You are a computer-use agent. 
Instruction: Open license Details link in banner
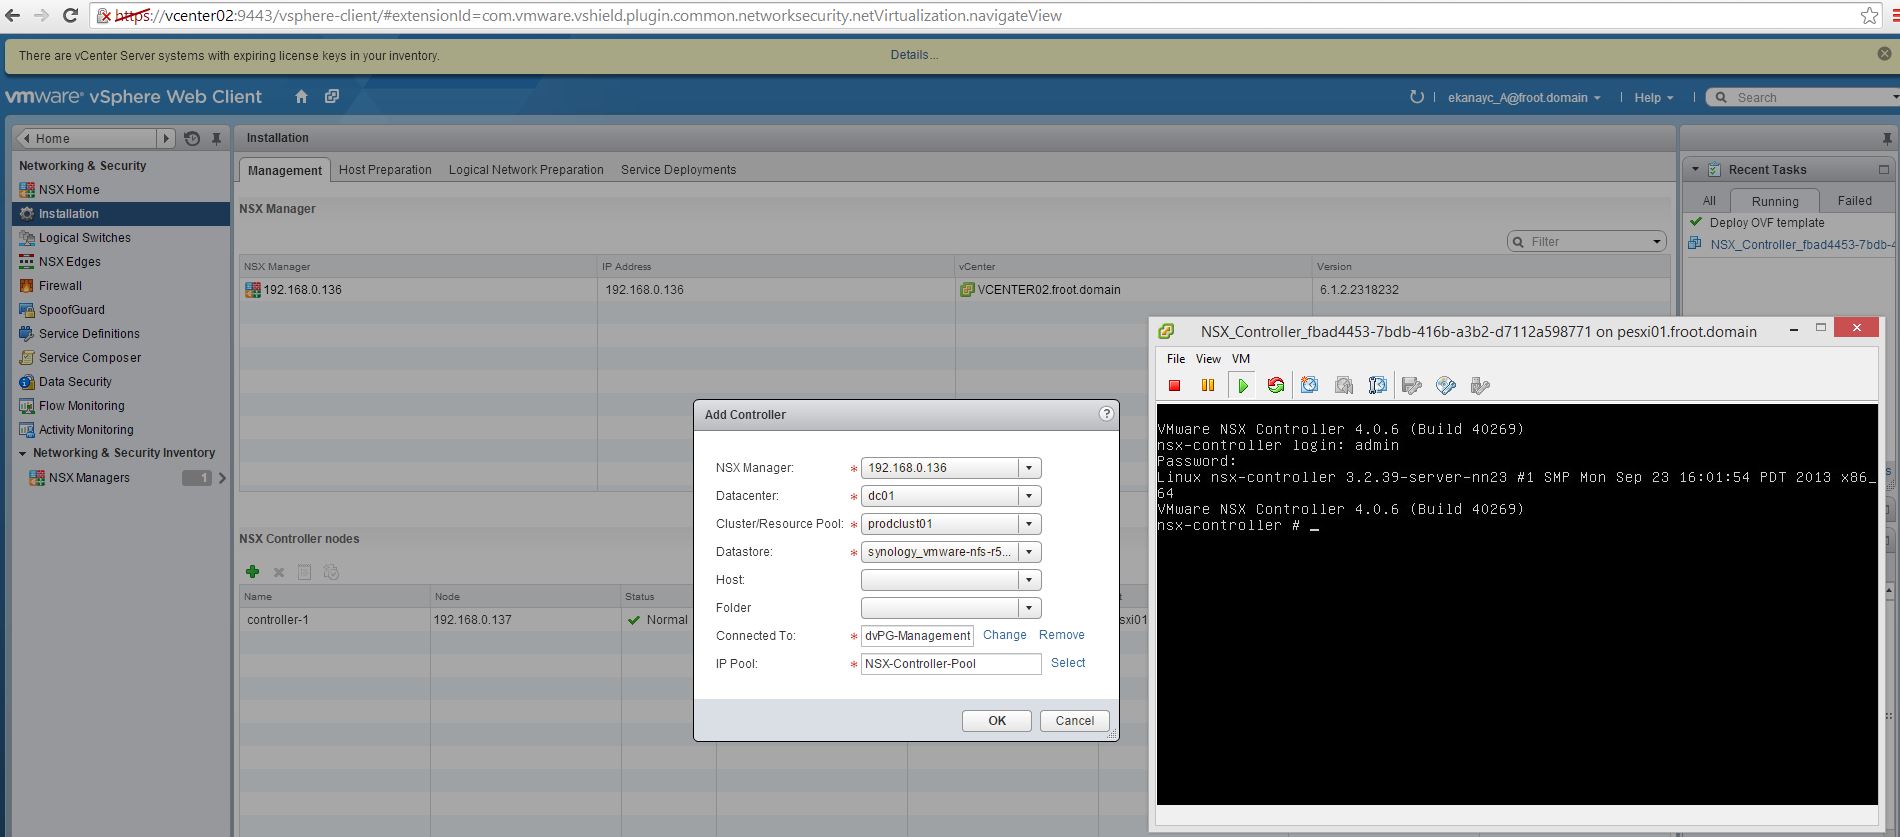pyautogui.click(x=914, y=55)
